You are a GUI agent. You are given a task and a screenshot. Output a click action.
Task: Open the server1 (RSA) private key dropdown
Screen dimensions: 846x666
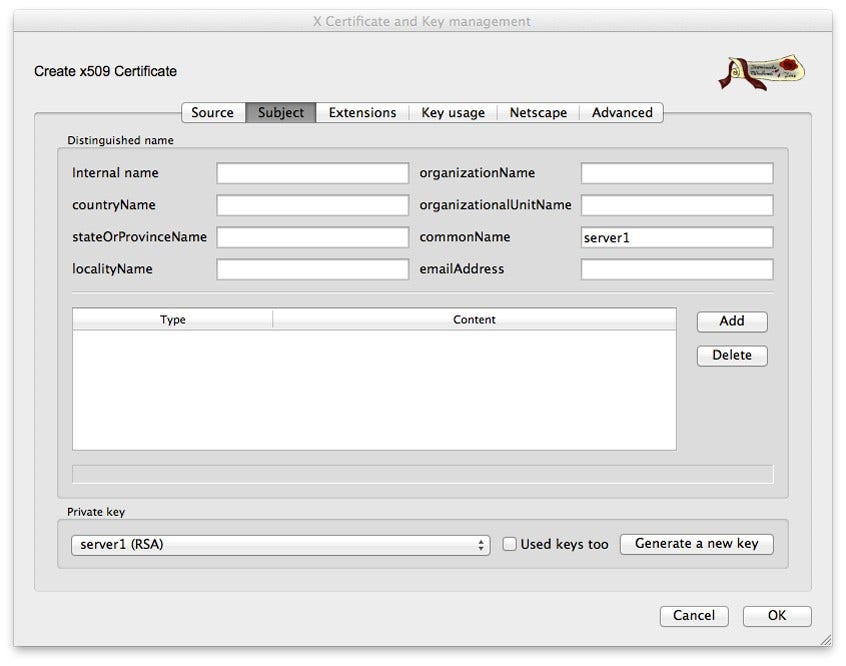coord(278,544)
